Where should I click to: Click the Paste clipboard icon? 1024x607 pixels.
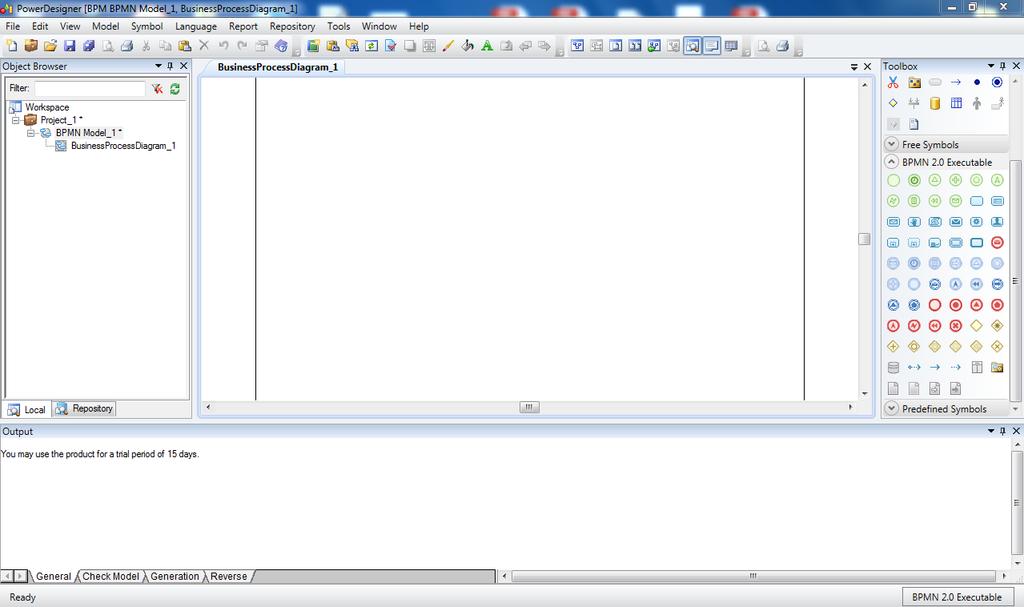tap(185, 46)
